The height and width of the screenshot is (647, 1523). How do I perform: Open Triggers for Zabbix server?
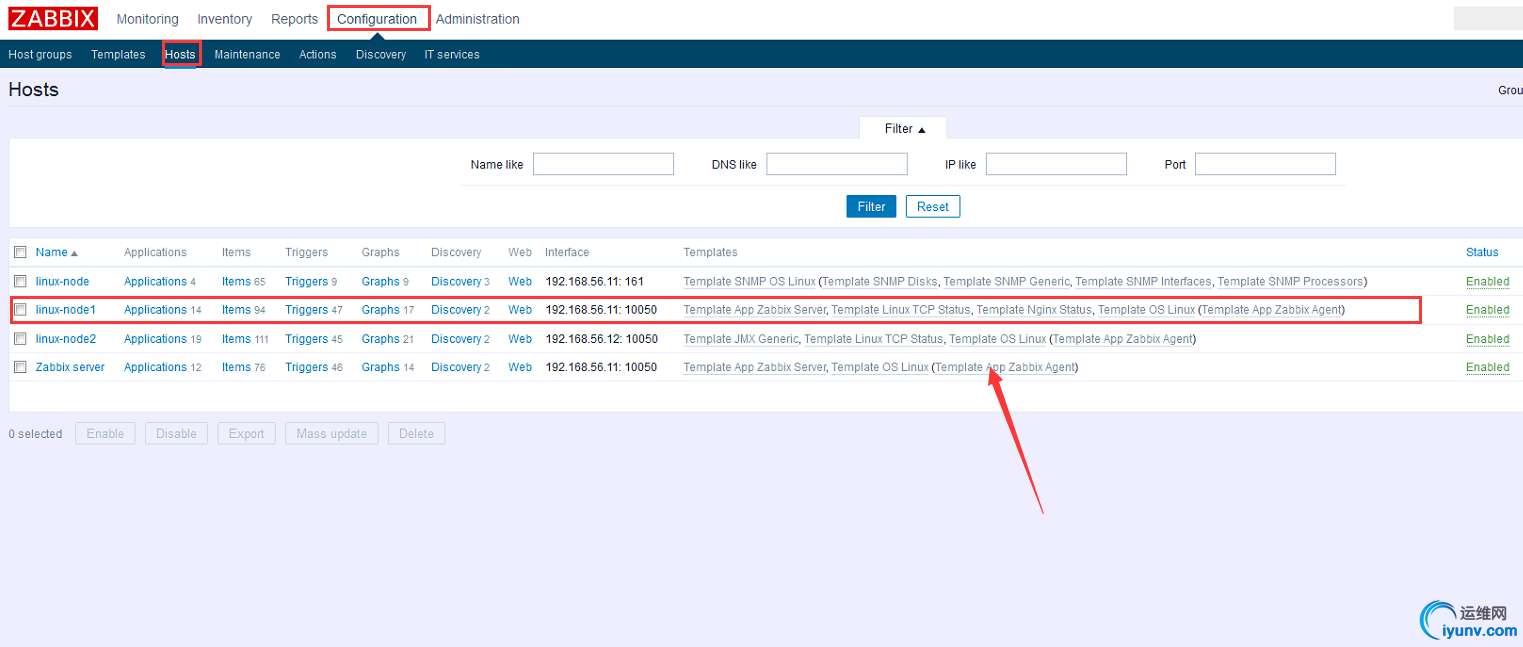click(306, 367)
